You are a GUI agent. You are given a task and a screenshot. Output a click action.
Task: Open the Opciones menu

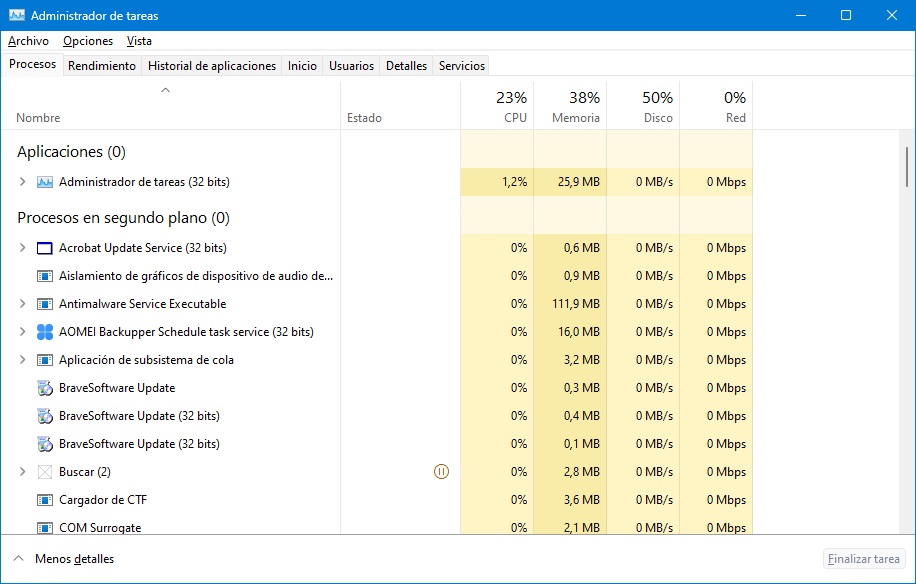[x=88, y=41]
